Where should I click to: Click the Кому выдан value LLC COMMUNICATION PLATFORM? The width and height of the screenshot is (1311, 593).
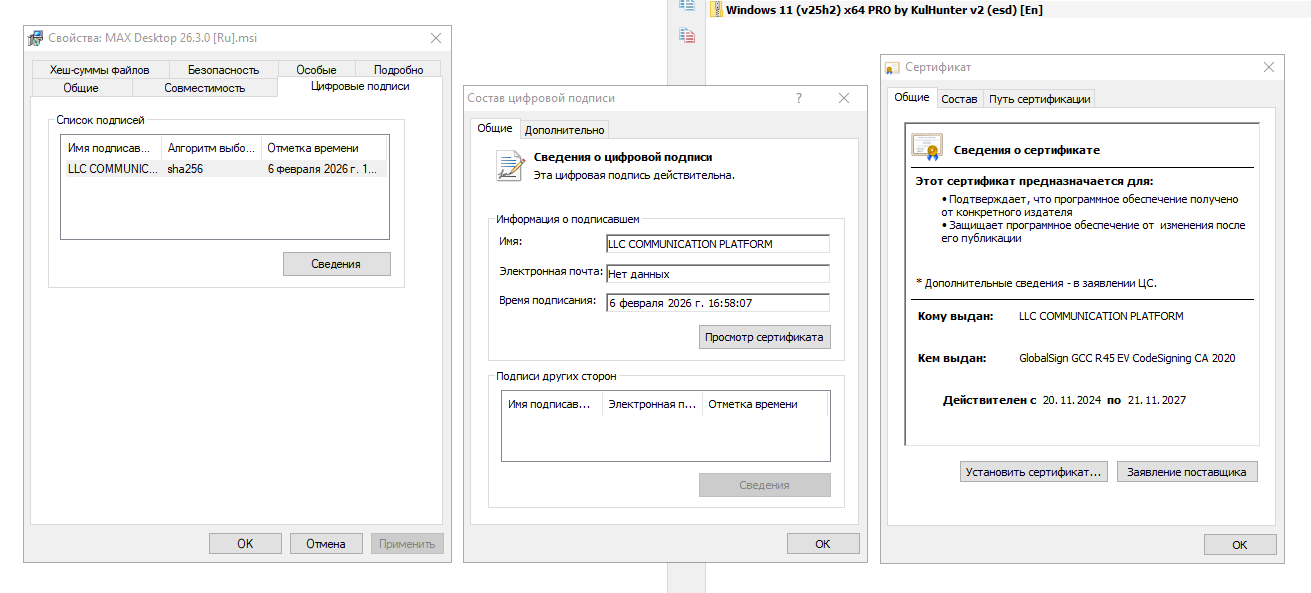[1100, 316]
